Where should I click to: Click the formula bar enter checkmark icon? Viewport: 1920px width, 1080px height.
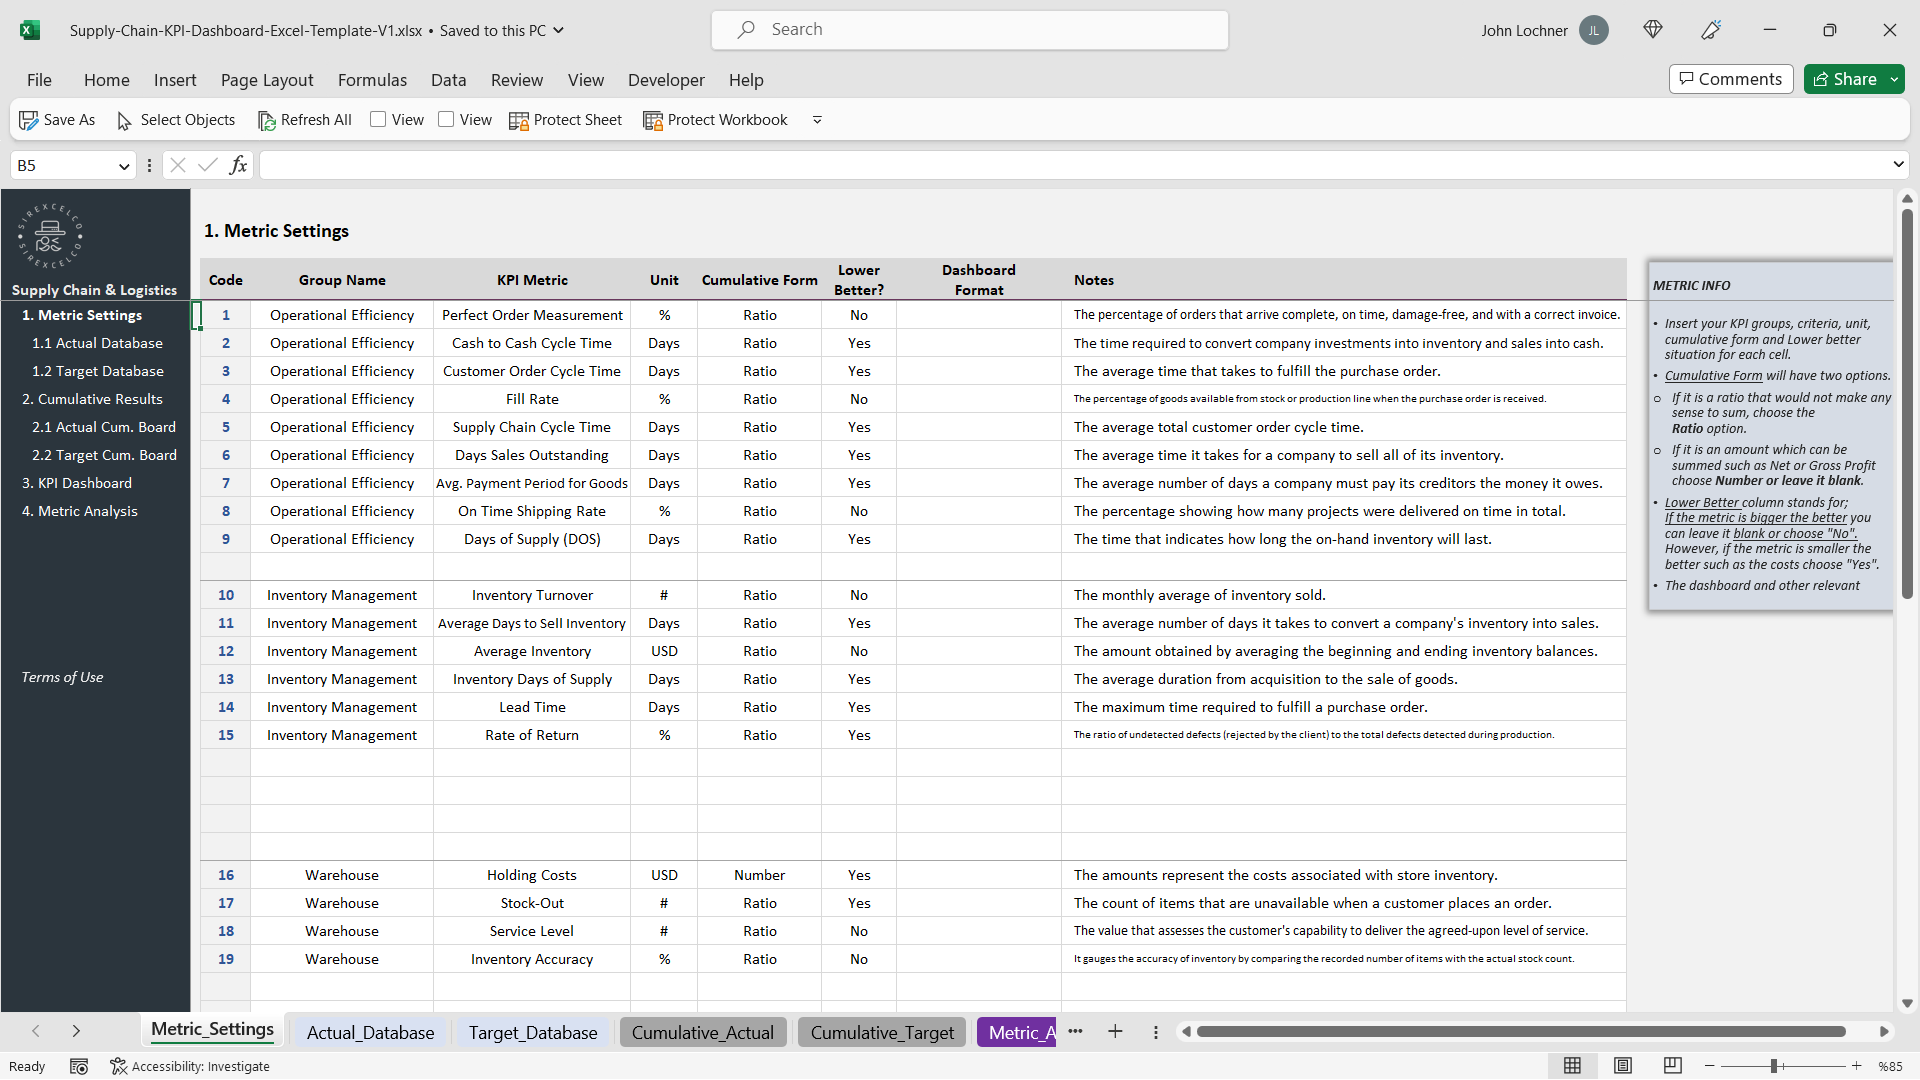[x=208, y=165]
